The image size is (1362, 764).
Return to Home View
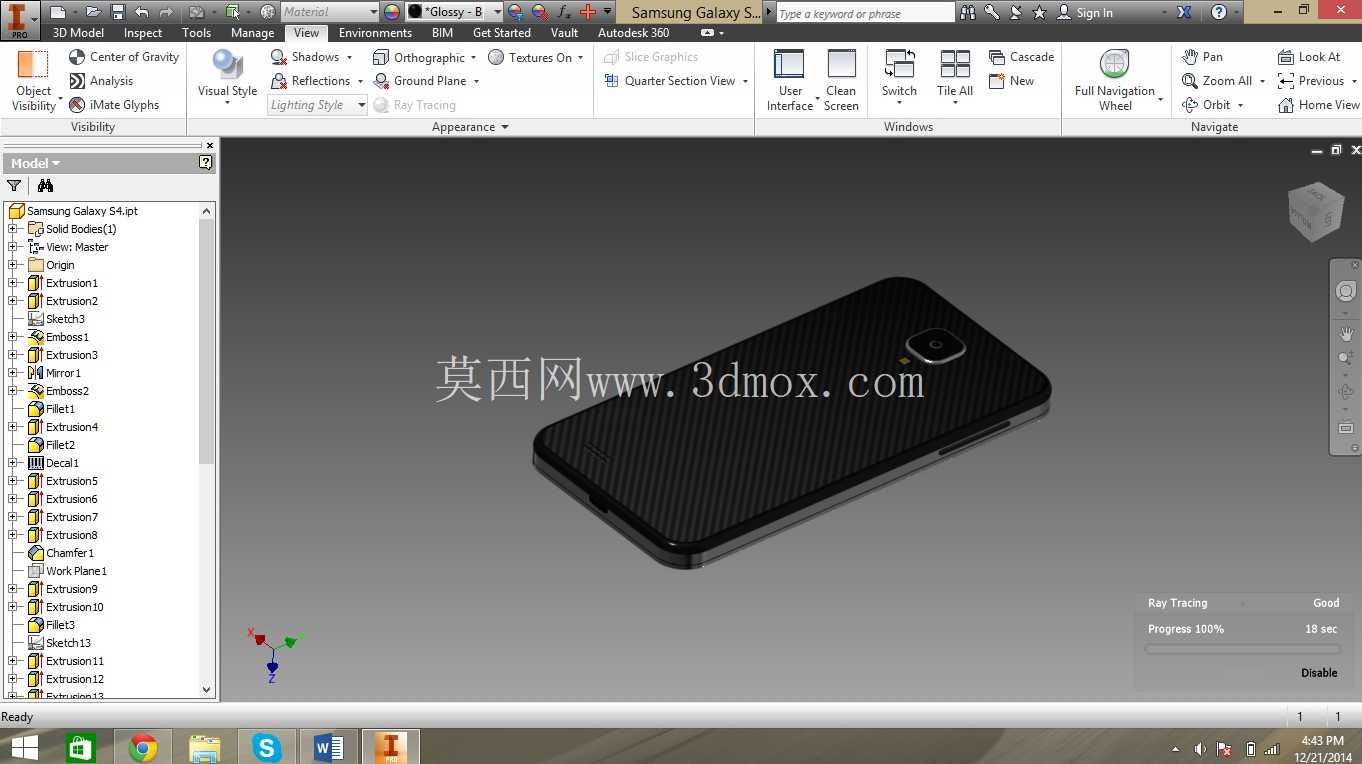[x=1319, y=105]
